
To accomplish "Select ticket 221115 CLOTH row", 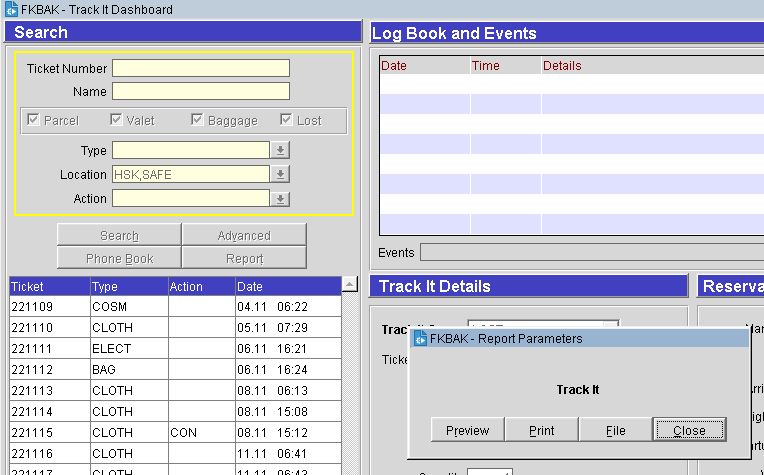I will [x=50, y=433].
